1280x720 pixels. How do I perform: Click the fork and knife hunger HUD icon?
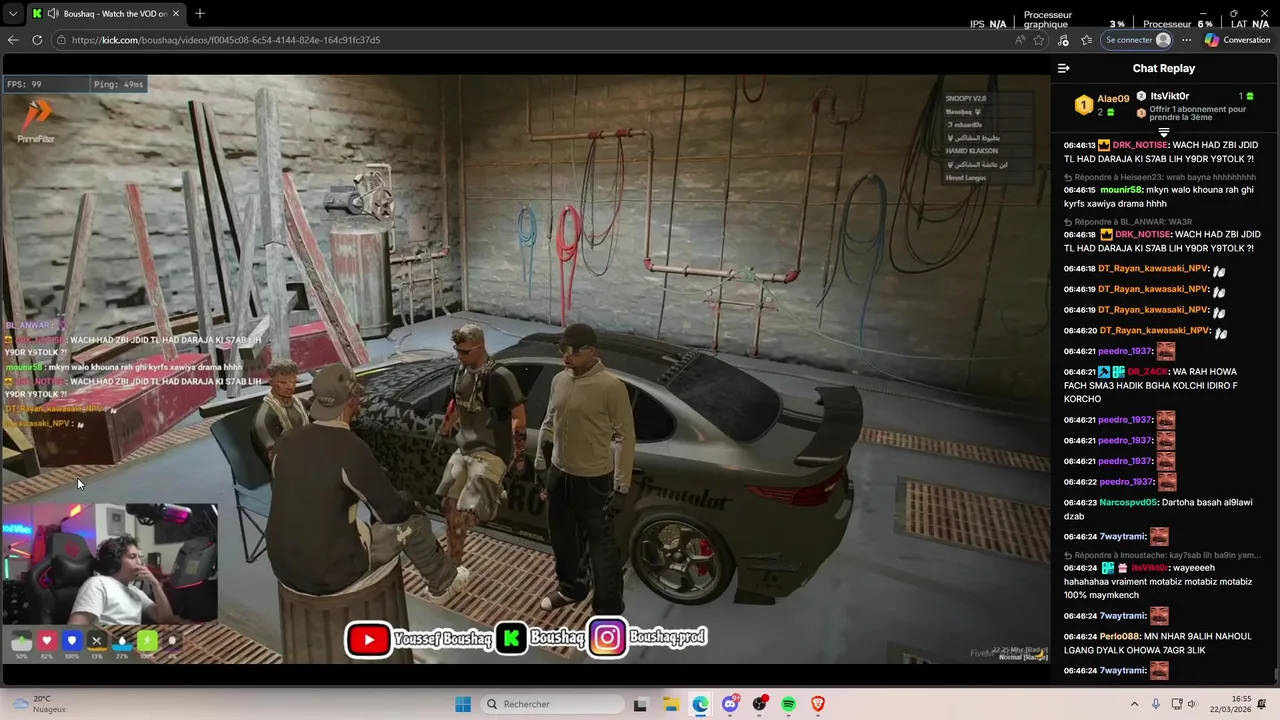pos(96,641)
